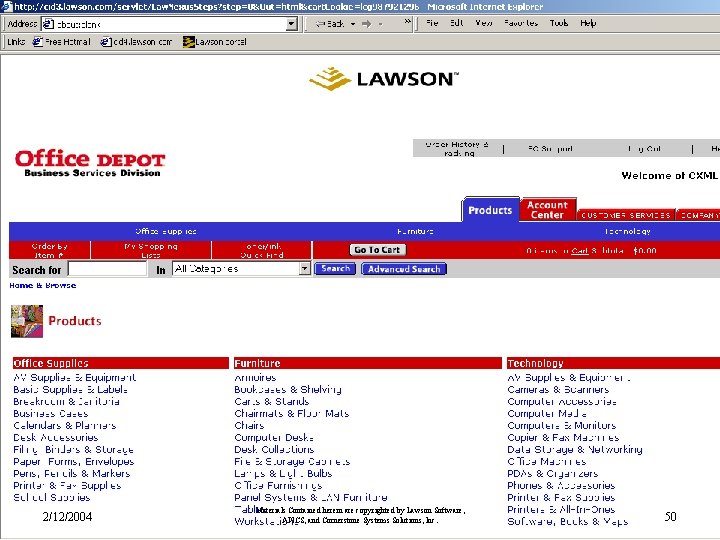Screen dimensions: 720x540
Task: Open School Supplies category
Action: point(51,497)
